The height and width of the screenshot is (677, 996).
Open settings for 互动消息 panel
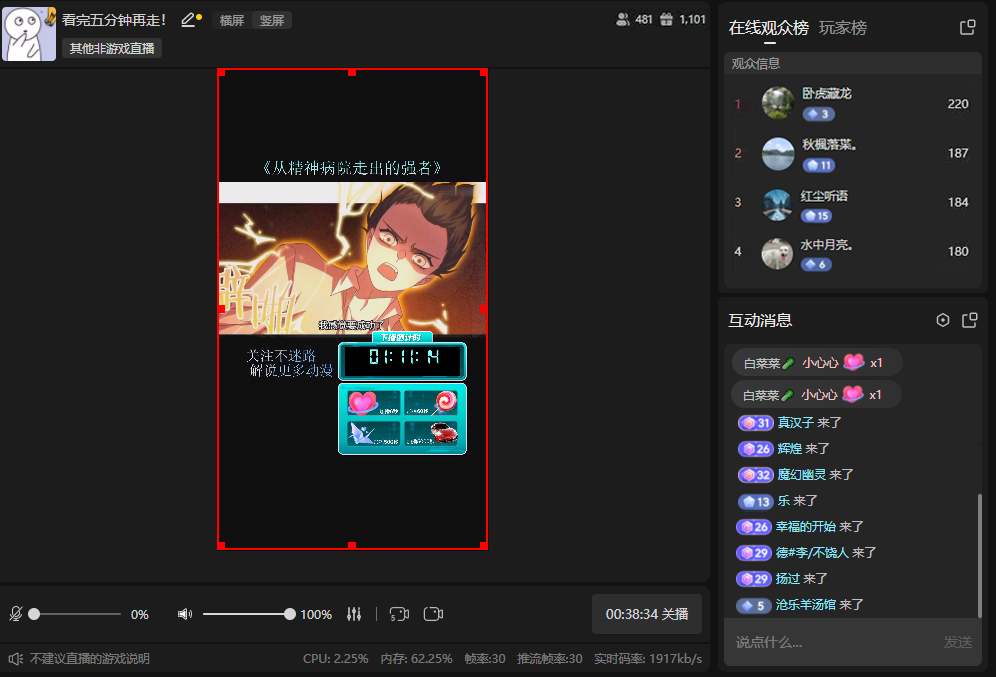942,320
